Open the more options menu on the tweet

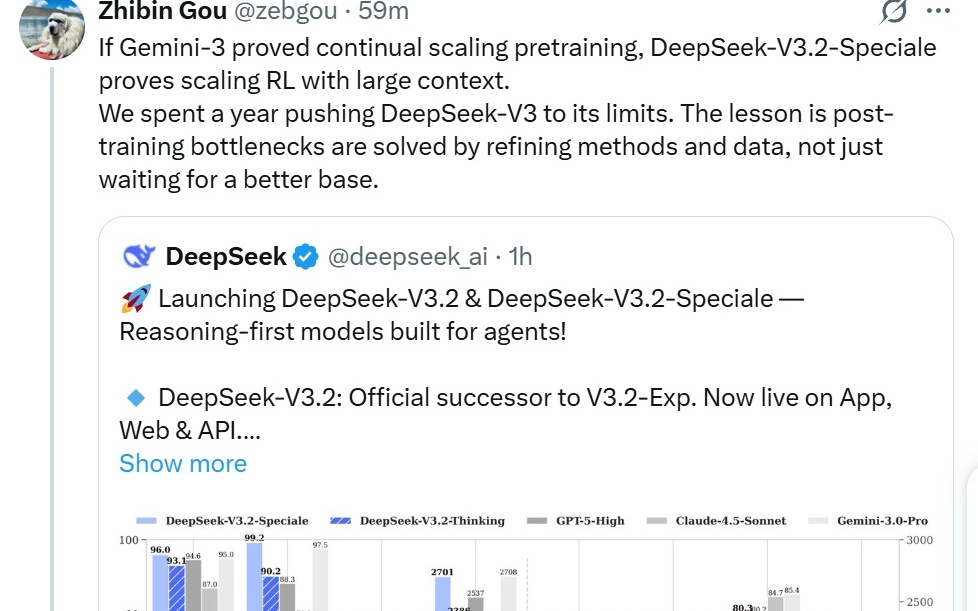click(x=936, y=13)
